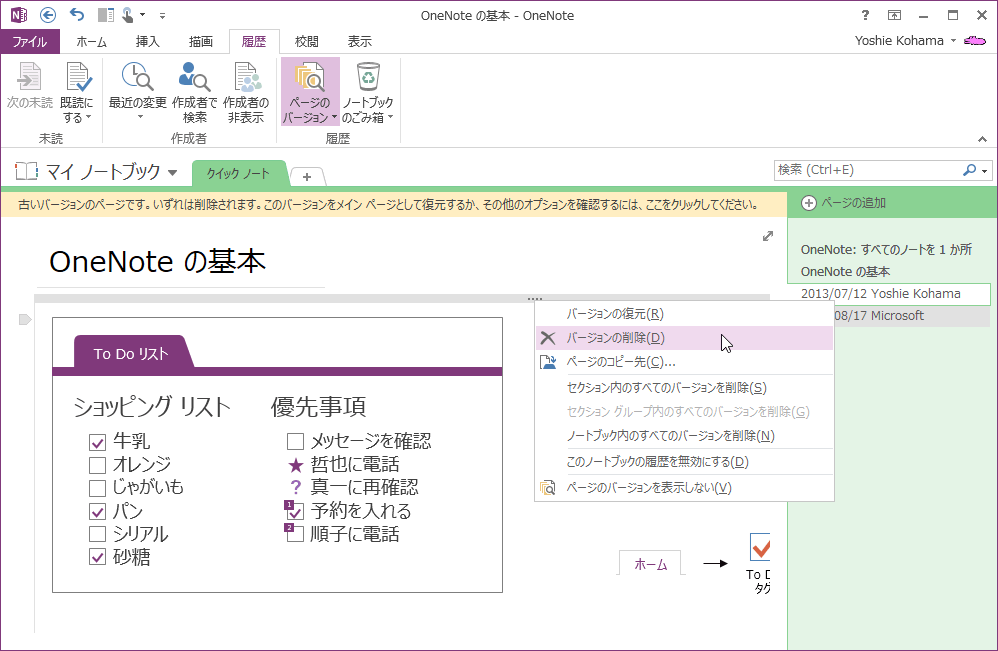The width and height of the screenshot is (998, 651).
Task: Click ノートブックのごみ箱 recycle bin icon
Action: (368, 76)
